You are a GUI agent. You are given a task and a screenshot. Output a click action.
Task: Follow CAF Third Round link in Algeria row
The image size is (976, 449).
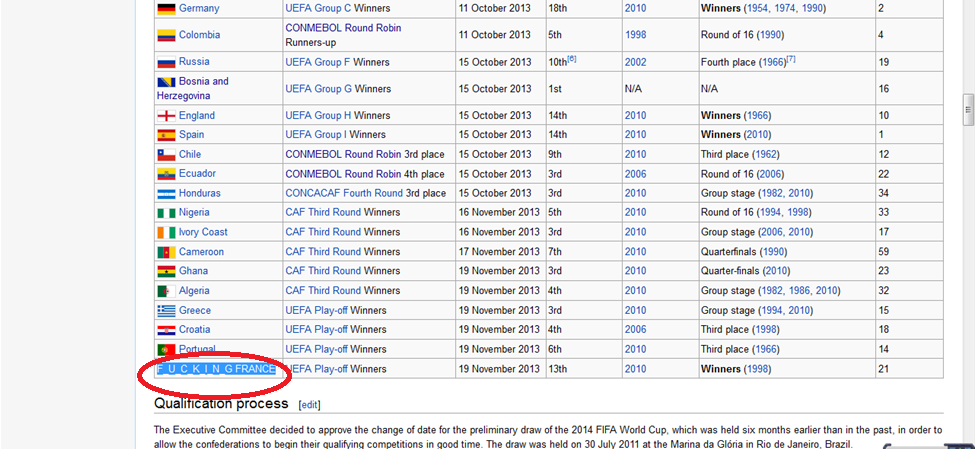(323, 291)
